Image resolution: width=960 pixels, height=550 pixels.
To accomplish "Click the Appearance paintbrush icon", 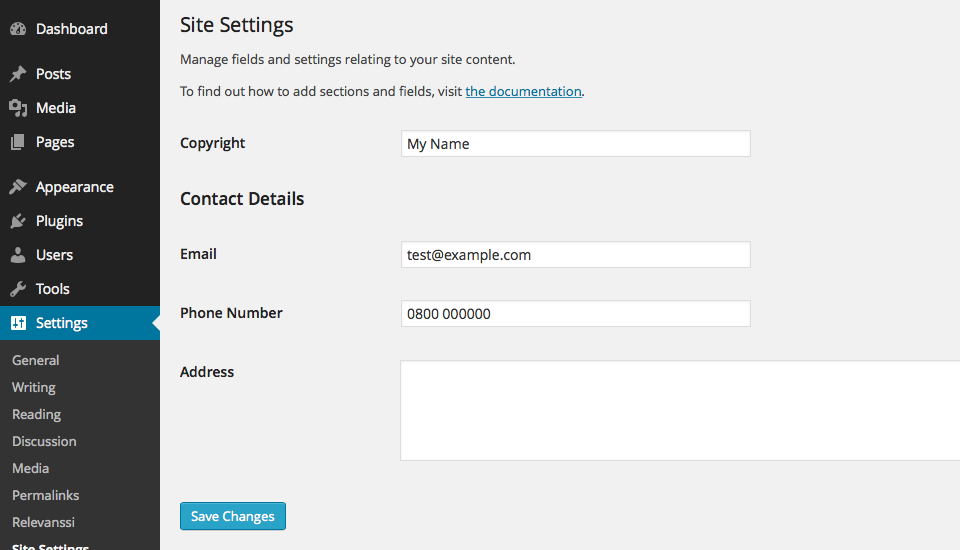I will [x=18, y=187].
